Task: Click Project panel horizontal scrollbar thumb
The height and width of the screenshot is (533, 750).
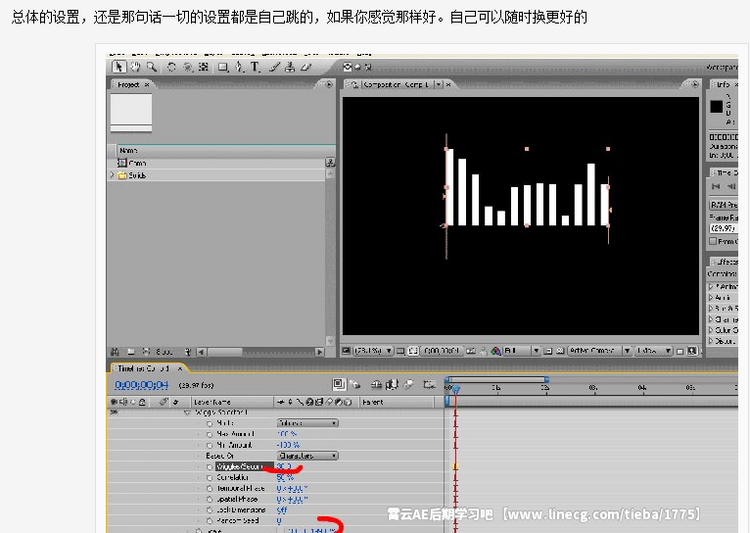Action: click(225, 352)
